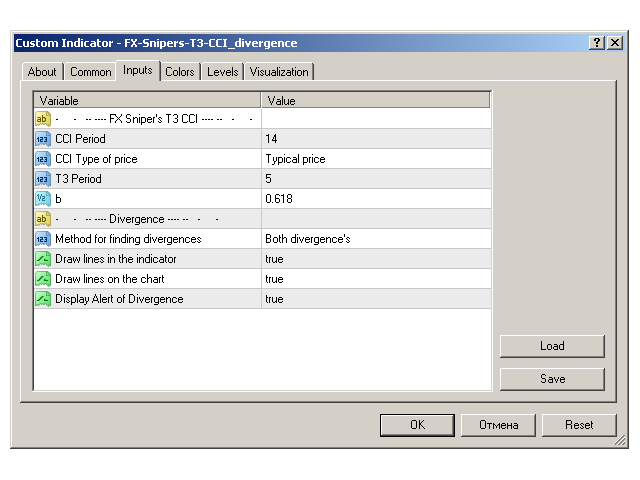The image size is (640, 480).
Task: Click the boolean icon for Display Alert of Divergence
Action: pyautogui.click(x=43, y=299)
